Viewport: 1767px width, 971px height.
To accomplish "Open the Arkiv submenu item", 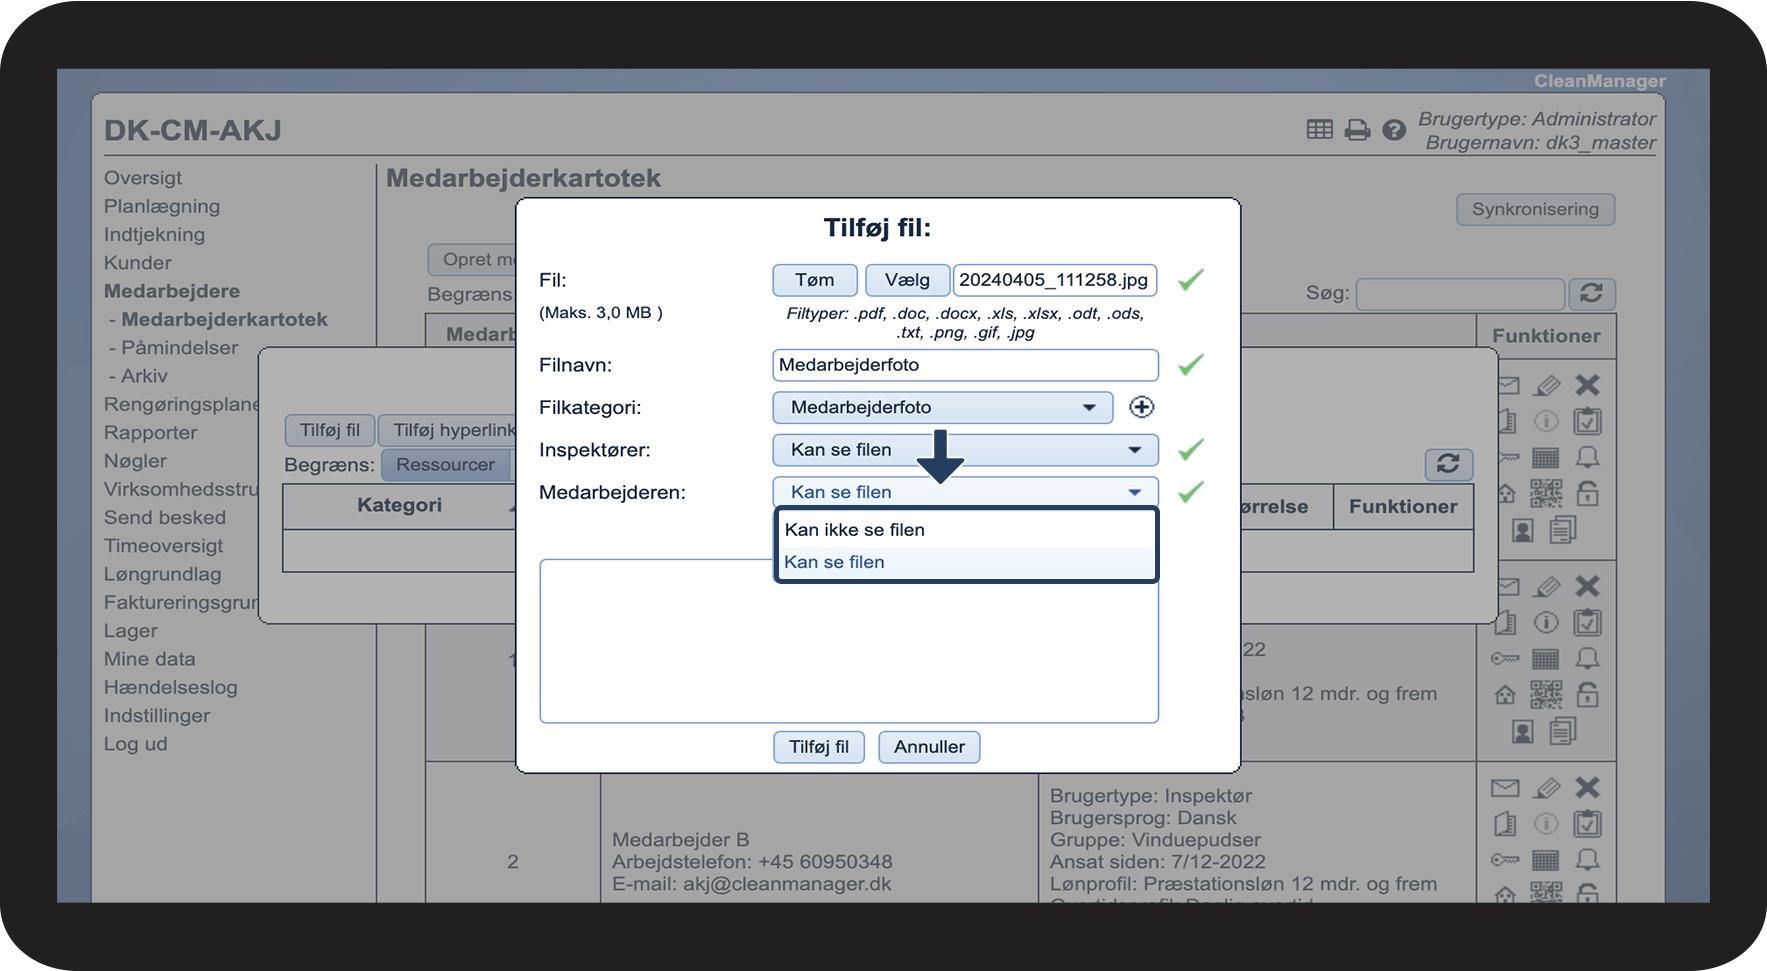I will 144,376.
